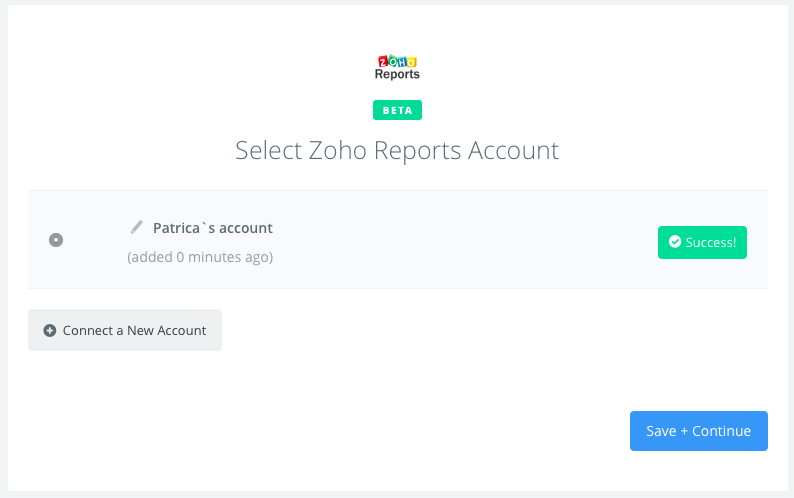Click the checkmark icon in Success badge
794x498 pixels.
click(675, 242)
